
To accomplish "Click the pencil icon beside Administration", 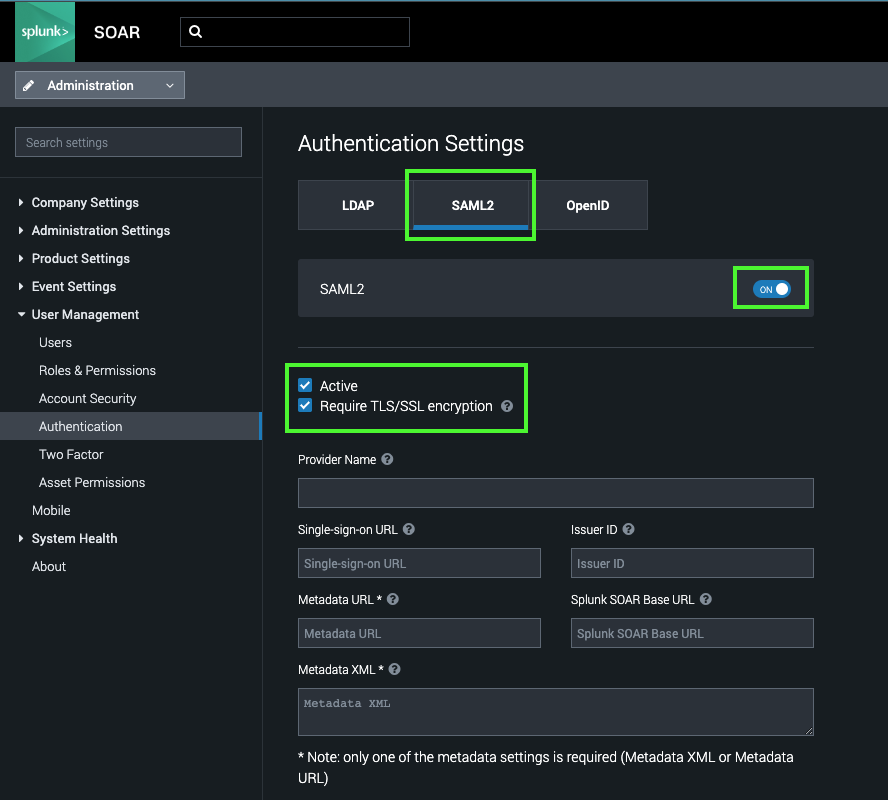I will (28, 85).
